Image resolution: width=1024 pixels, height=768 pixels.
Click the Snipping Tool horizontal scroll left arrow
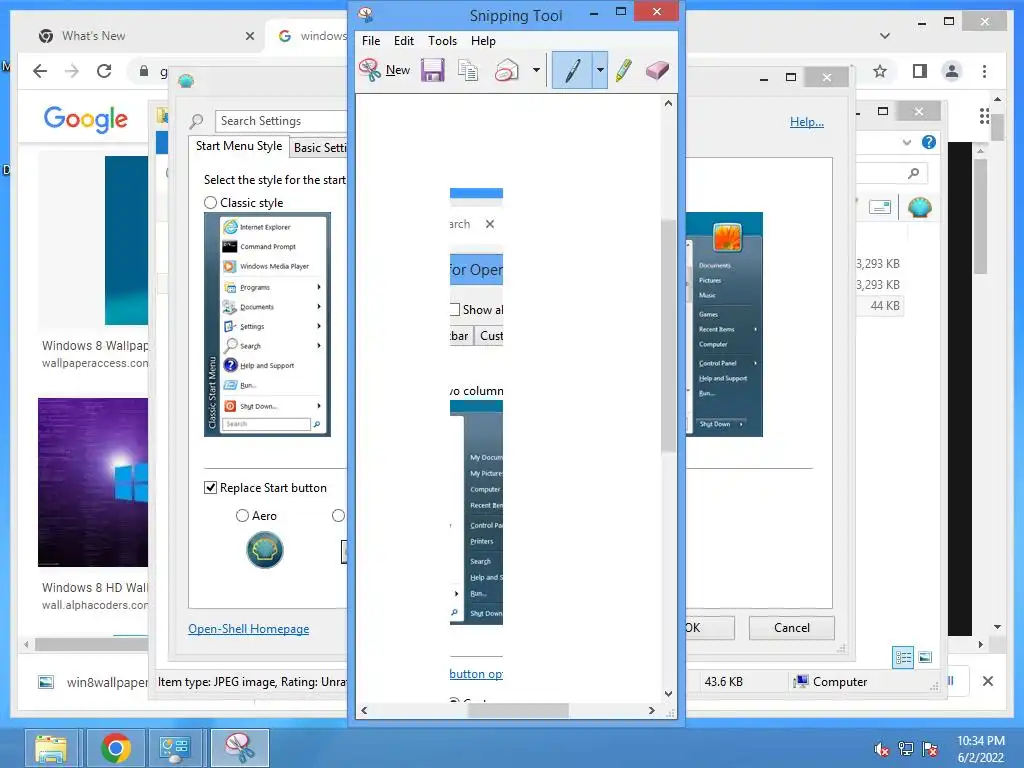click(x=364, y=711)
